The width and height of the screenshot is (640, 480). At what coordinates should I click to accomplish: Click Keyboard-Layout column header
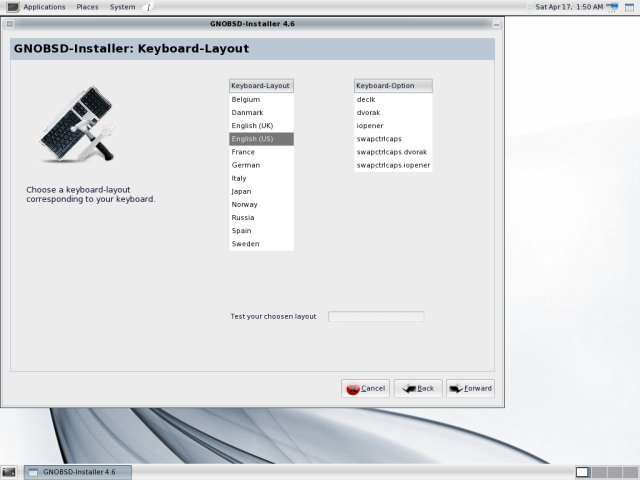(261, 86)
